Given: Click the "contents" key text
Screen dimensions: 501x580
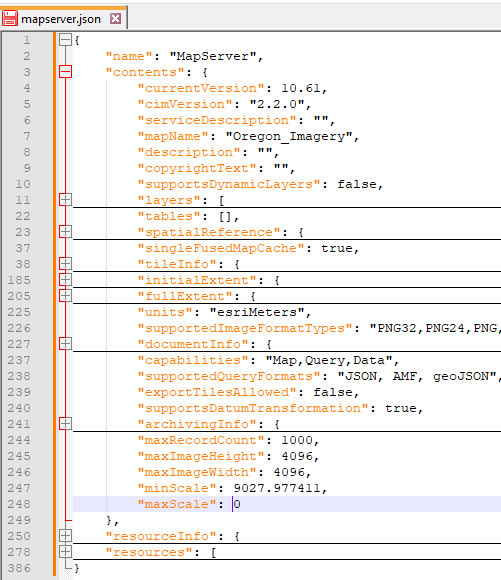Looking at the screenshot, I should click(145, 72).
